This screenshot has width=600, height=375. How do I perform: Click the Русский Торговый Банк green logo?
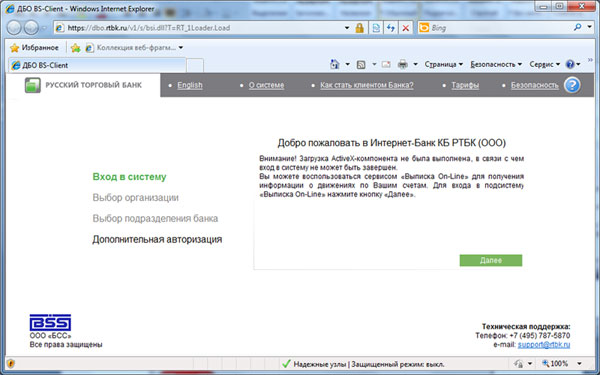pos(33,85)
